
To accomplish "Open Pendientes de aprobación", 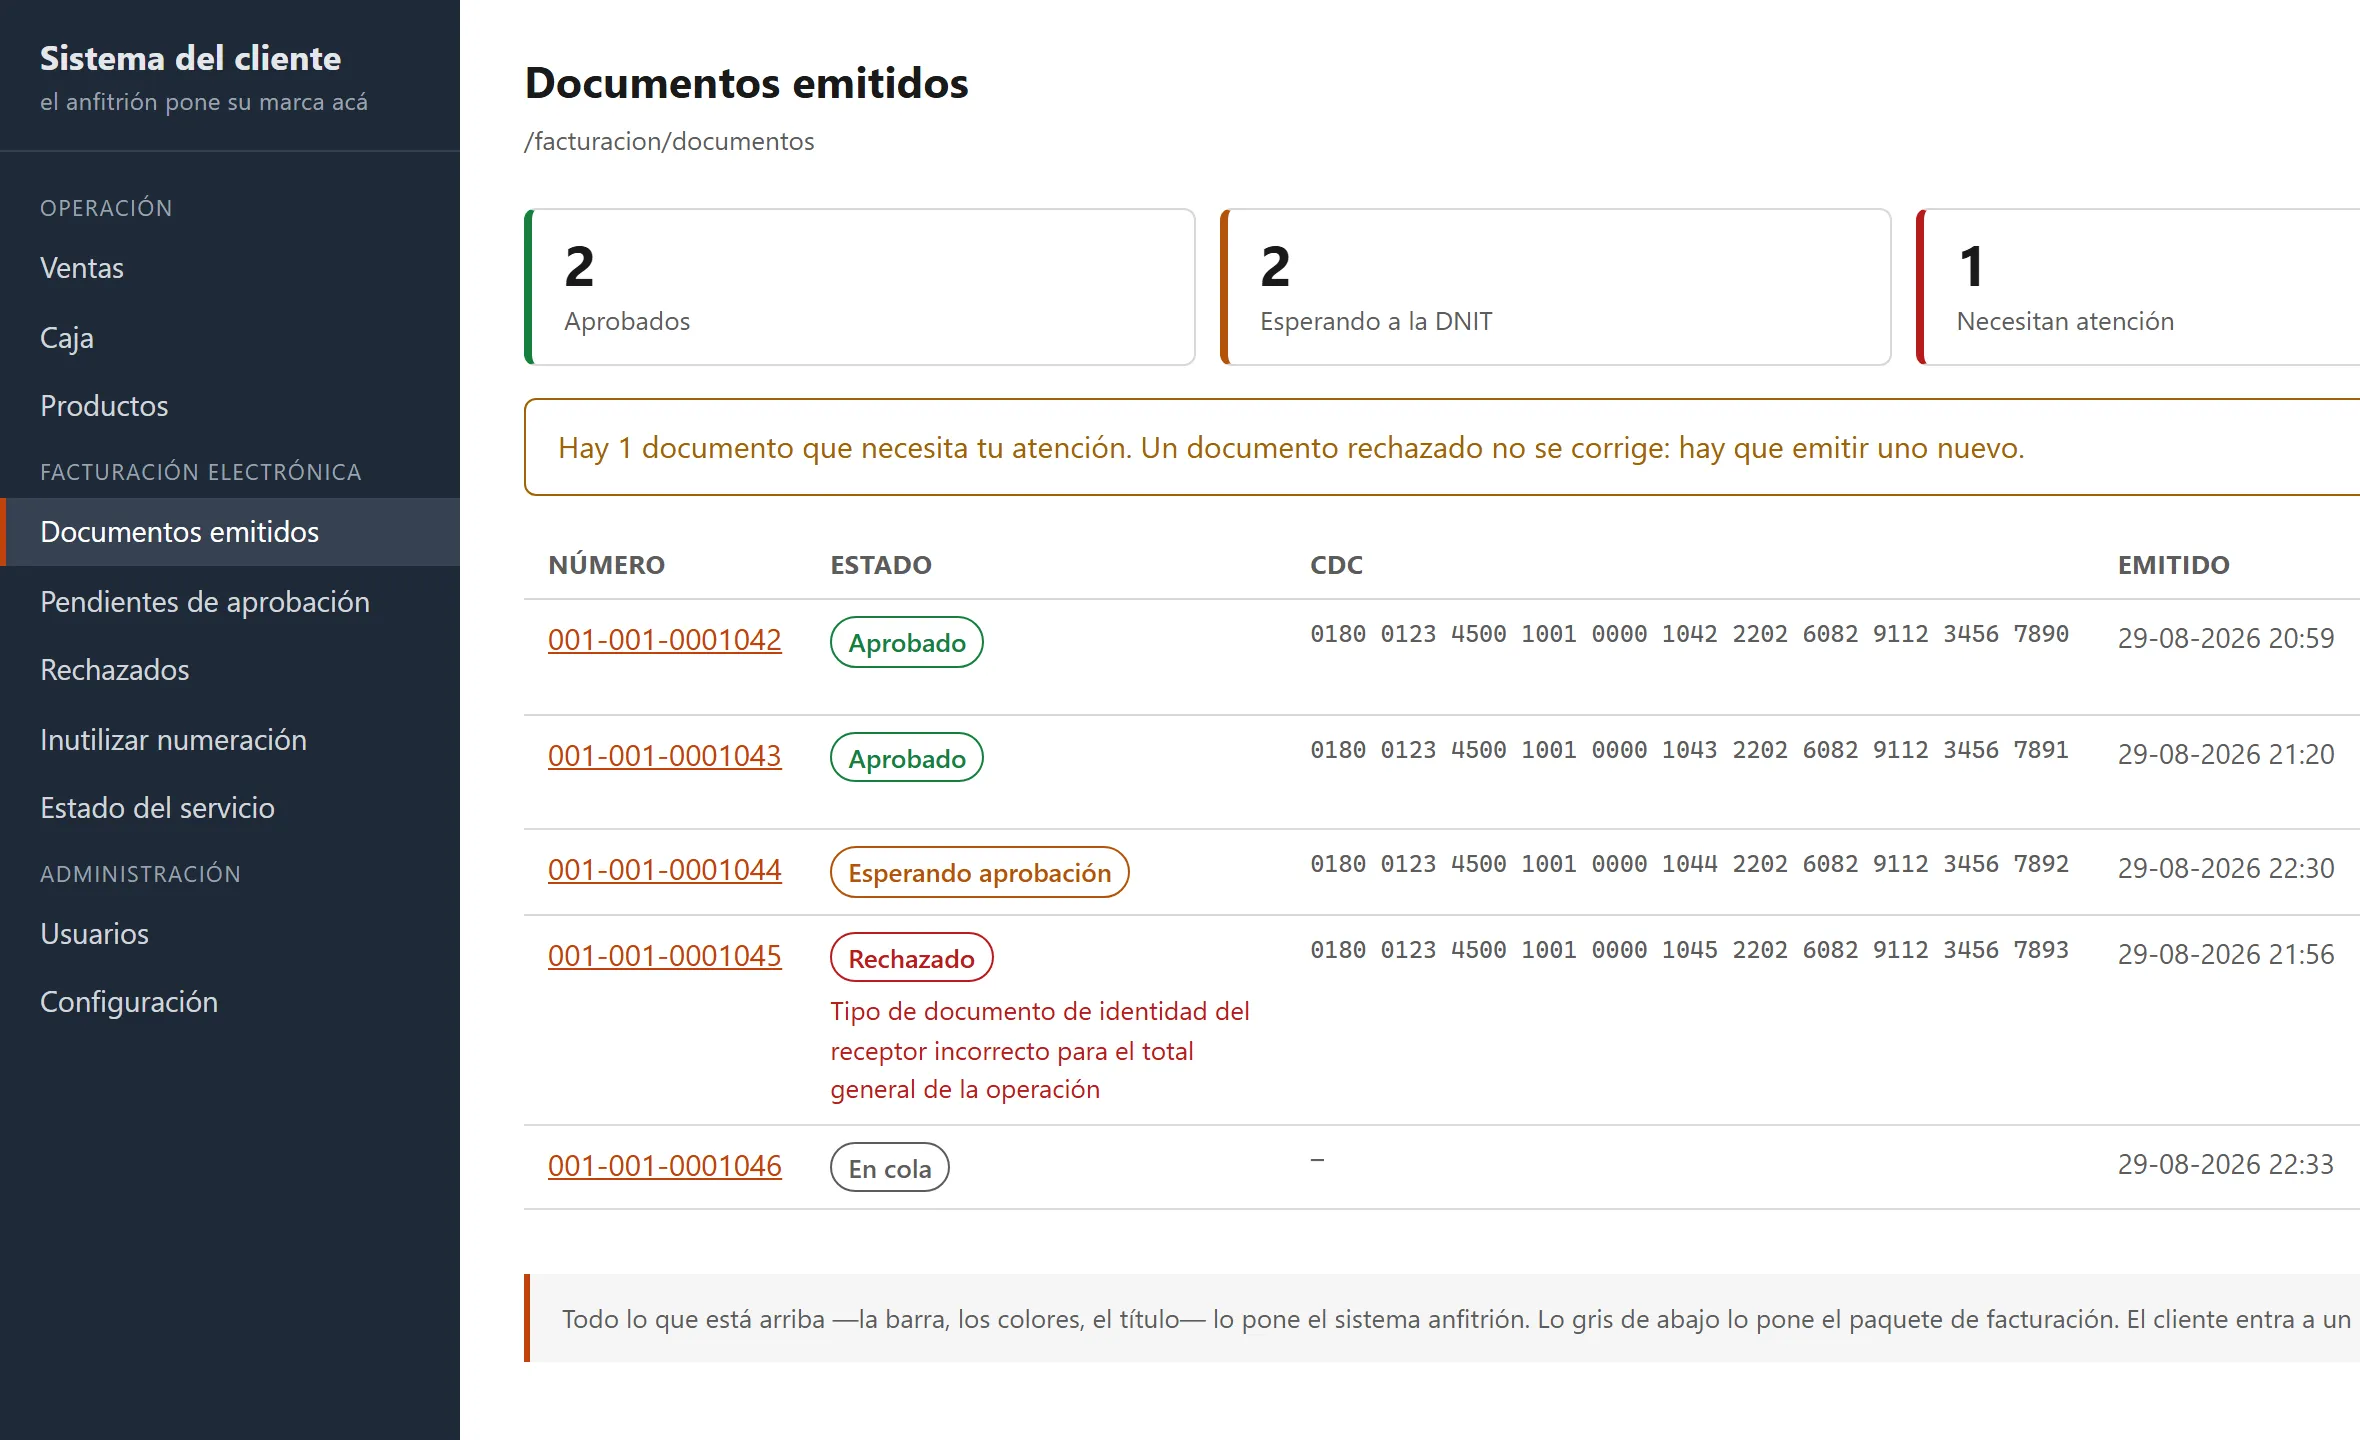I will pos(230,602).
